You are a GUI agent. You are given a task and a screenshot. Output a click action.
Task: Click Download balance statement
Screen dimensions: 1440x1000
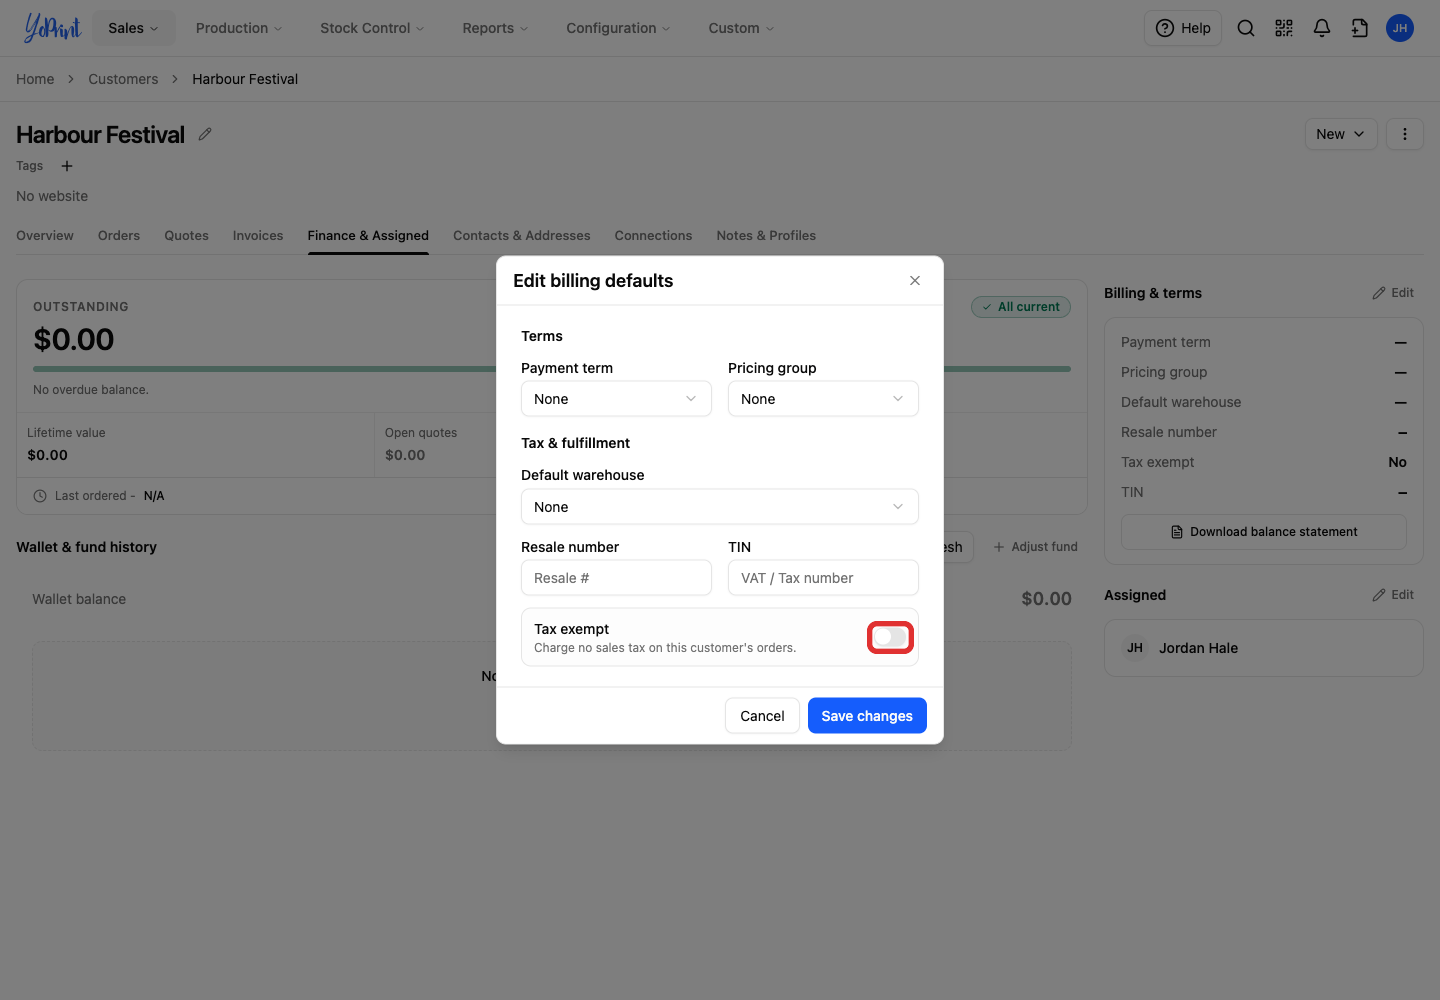[x=1264, y=532]
